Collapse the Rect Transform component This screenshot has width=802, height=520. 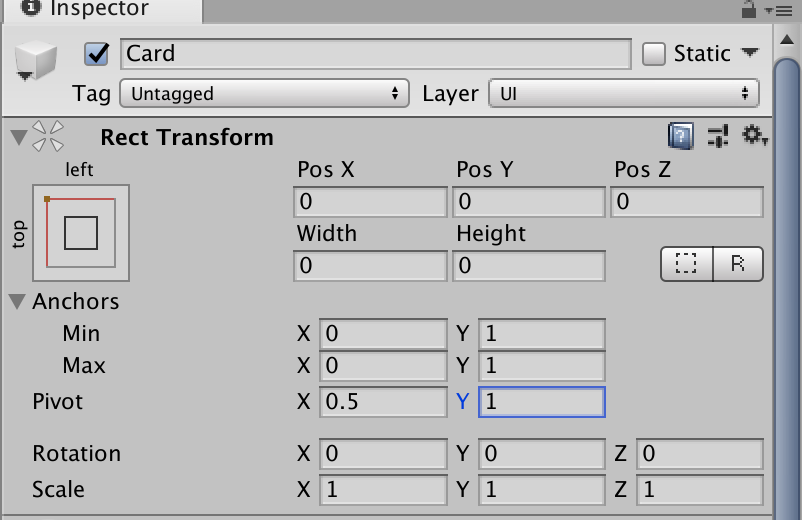tap(18, 138)
